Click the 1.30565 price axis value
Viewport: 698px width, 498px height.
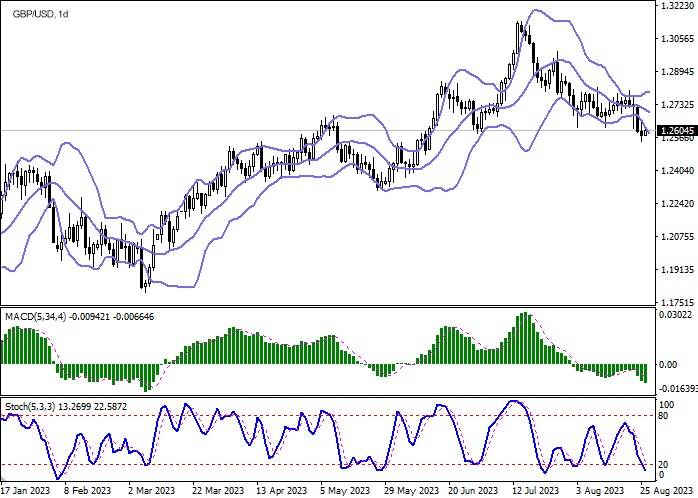[x=676, y=39]
